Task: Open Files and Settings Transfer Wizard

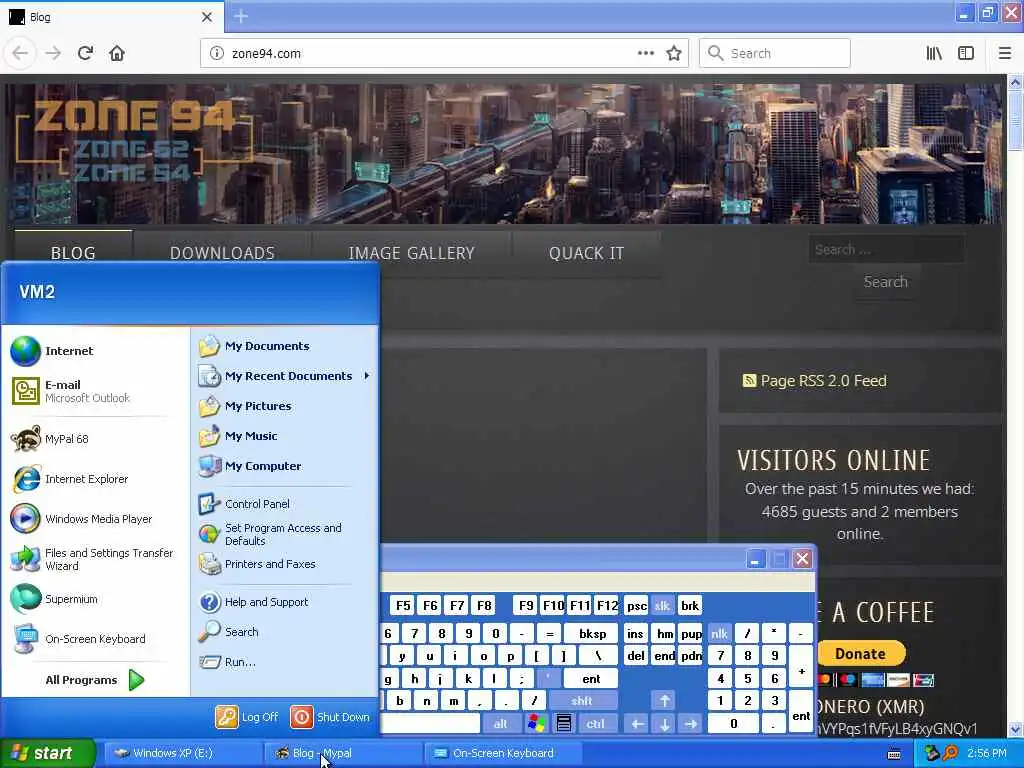Action: [x=95, y=559]
